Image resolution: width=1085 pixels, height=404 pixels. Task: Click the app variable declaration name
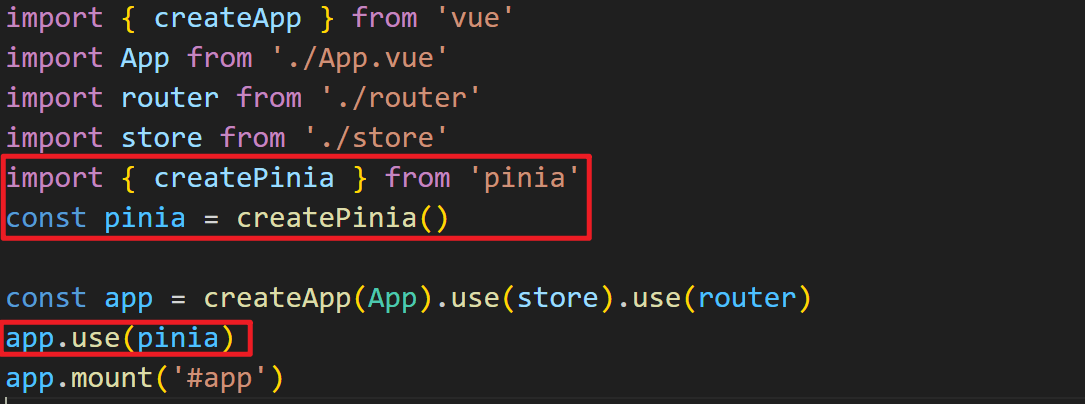129,299
